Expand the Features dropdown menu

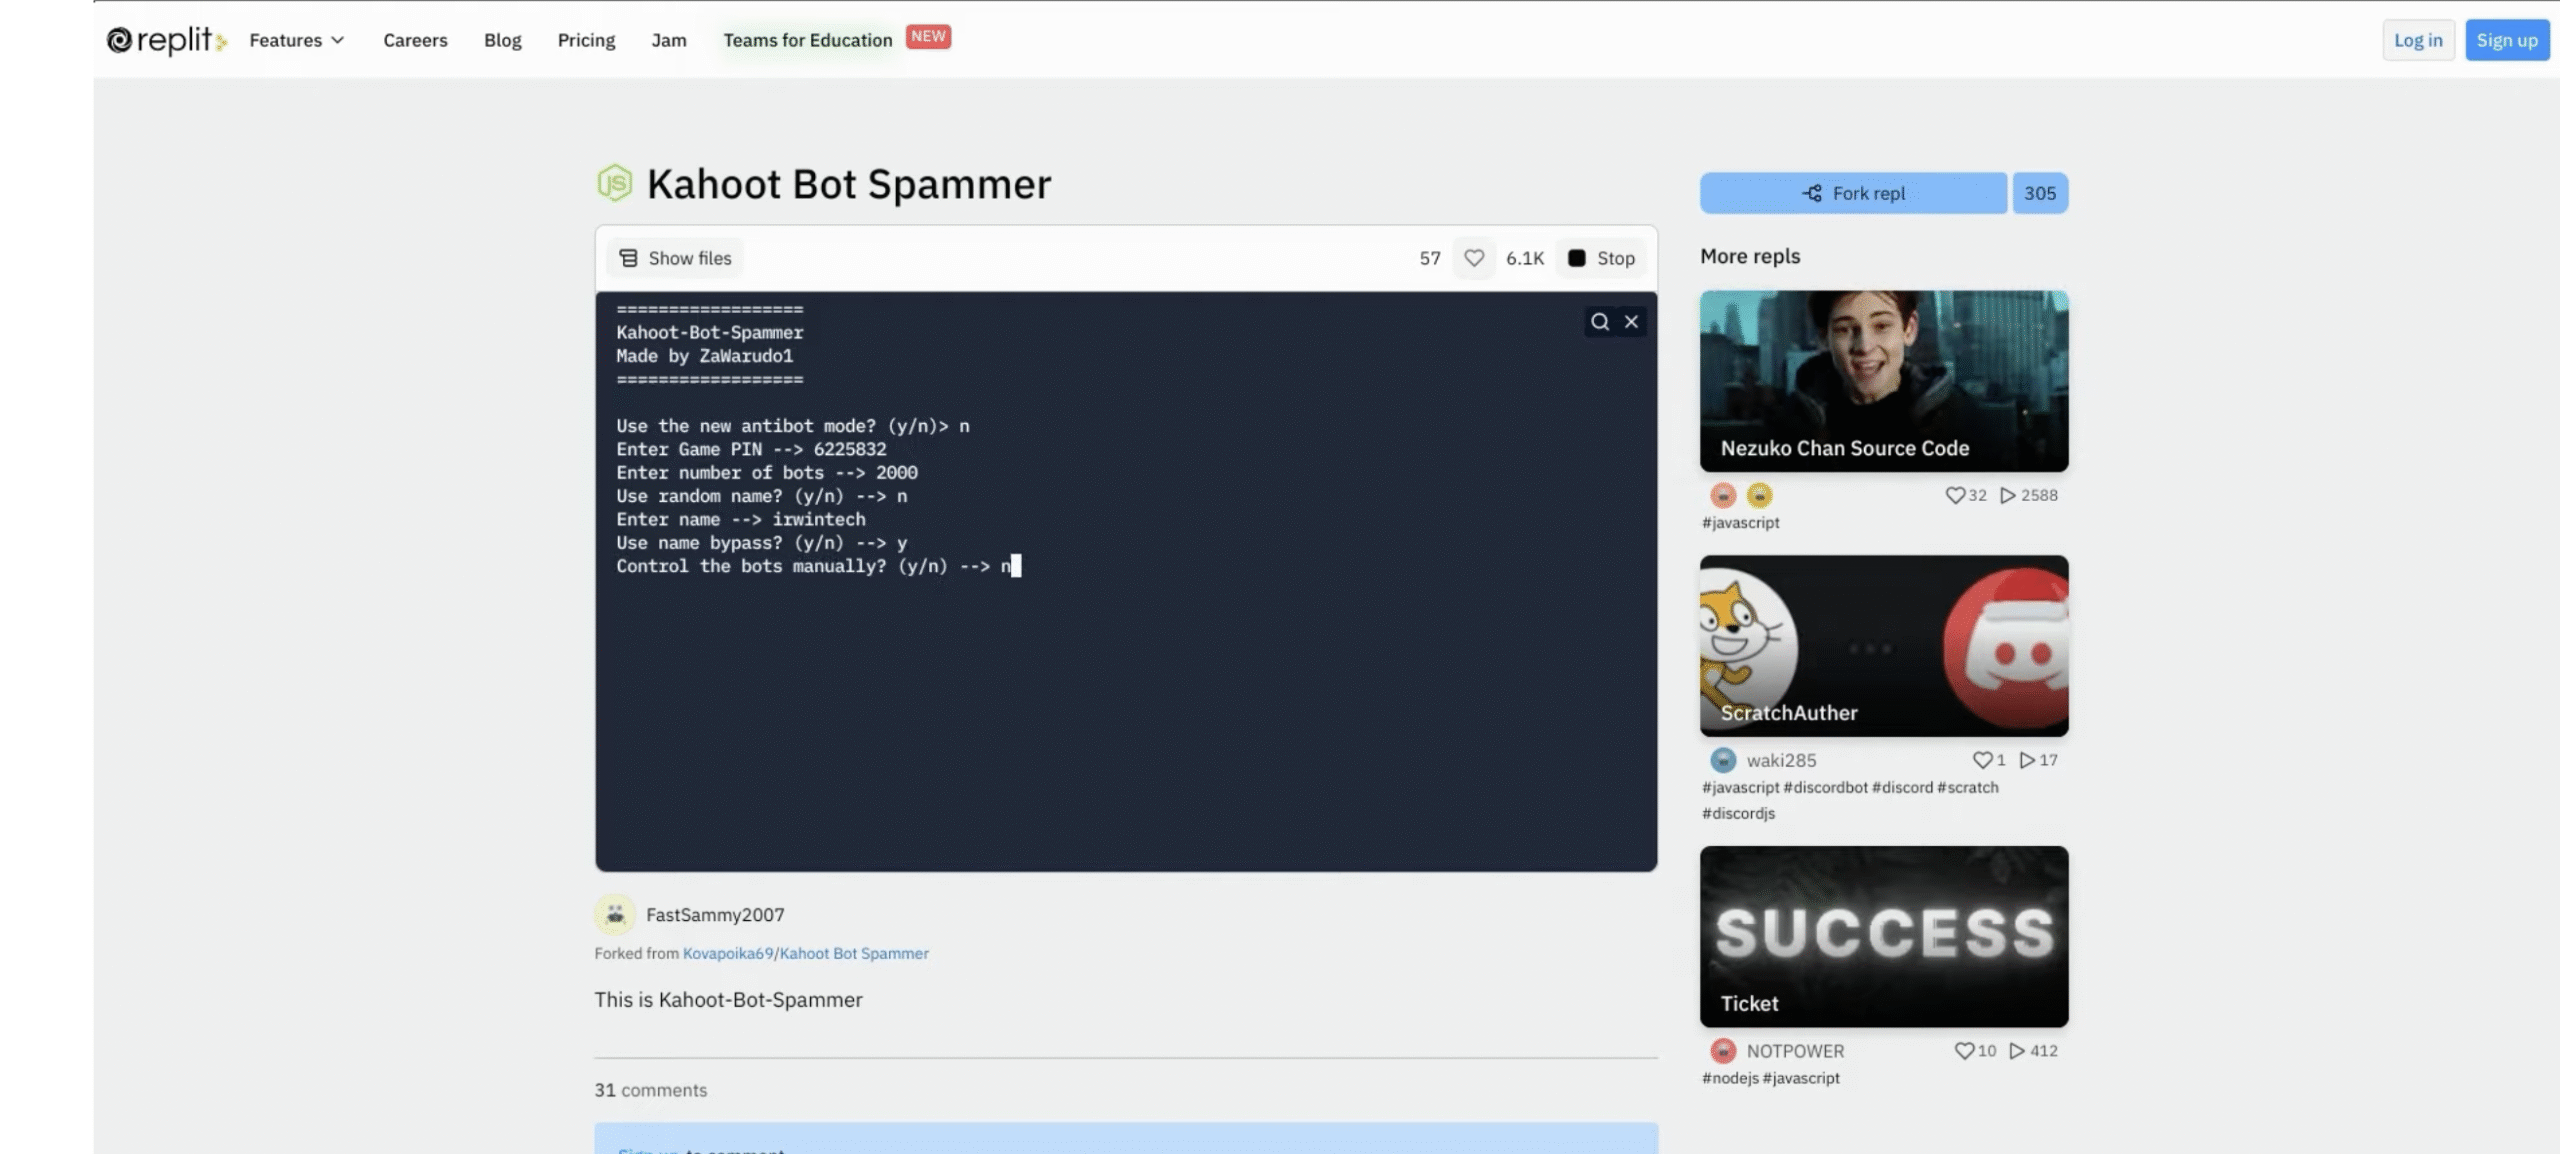pyautogui.click(x=296, y=40)
